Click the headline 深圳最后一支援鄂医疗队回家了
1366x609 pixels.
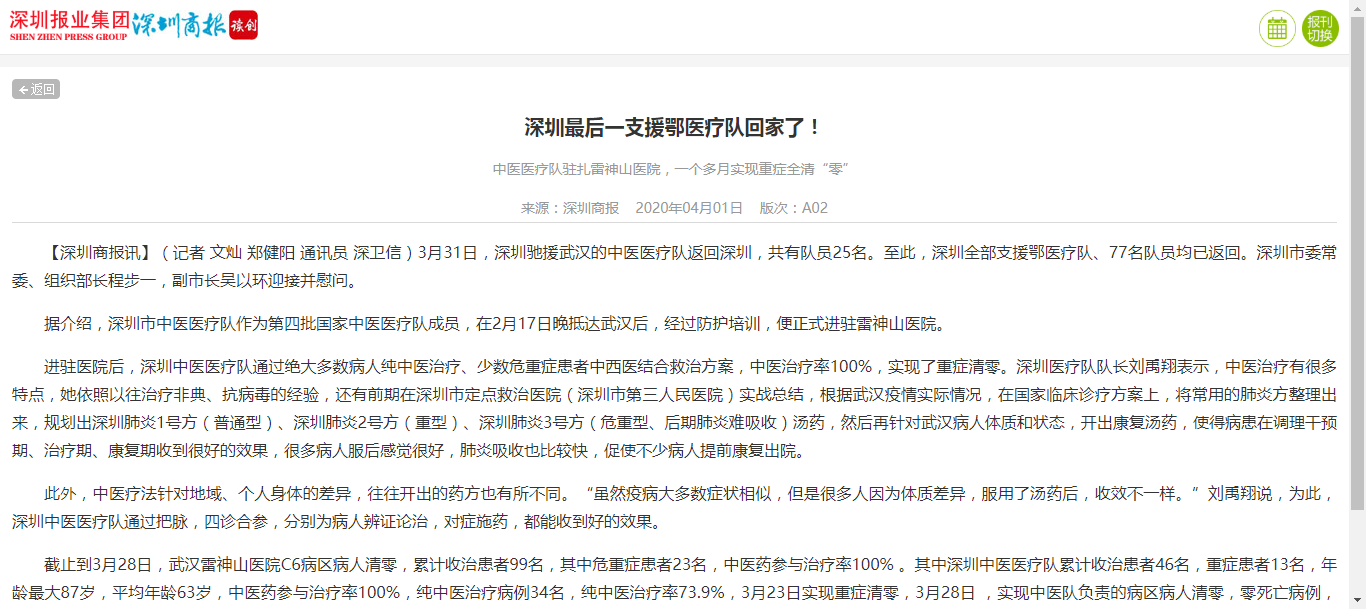tap(674, 127)
